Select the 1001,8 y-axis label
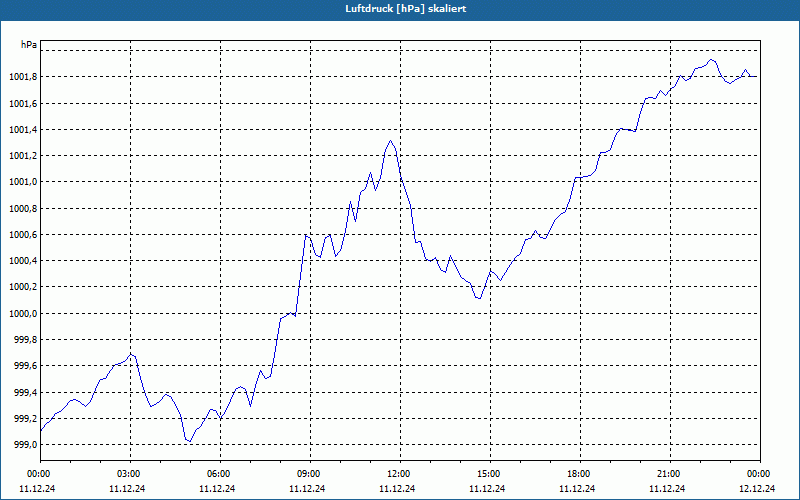800x500 pixels. pos(23,77)
